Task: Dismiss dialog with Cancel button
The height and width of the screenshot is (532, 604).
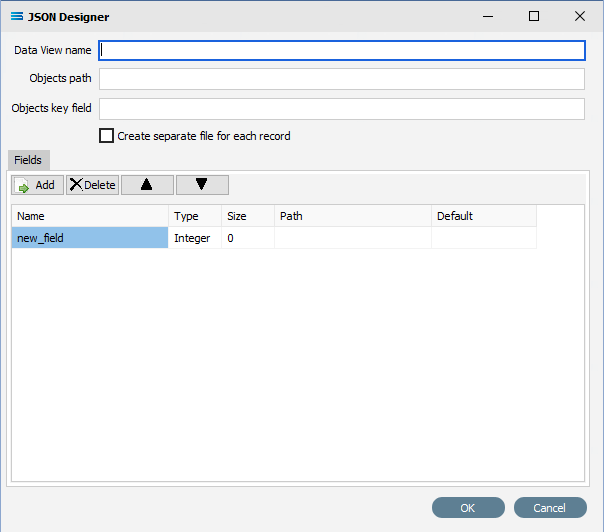Action: (550, 507)
